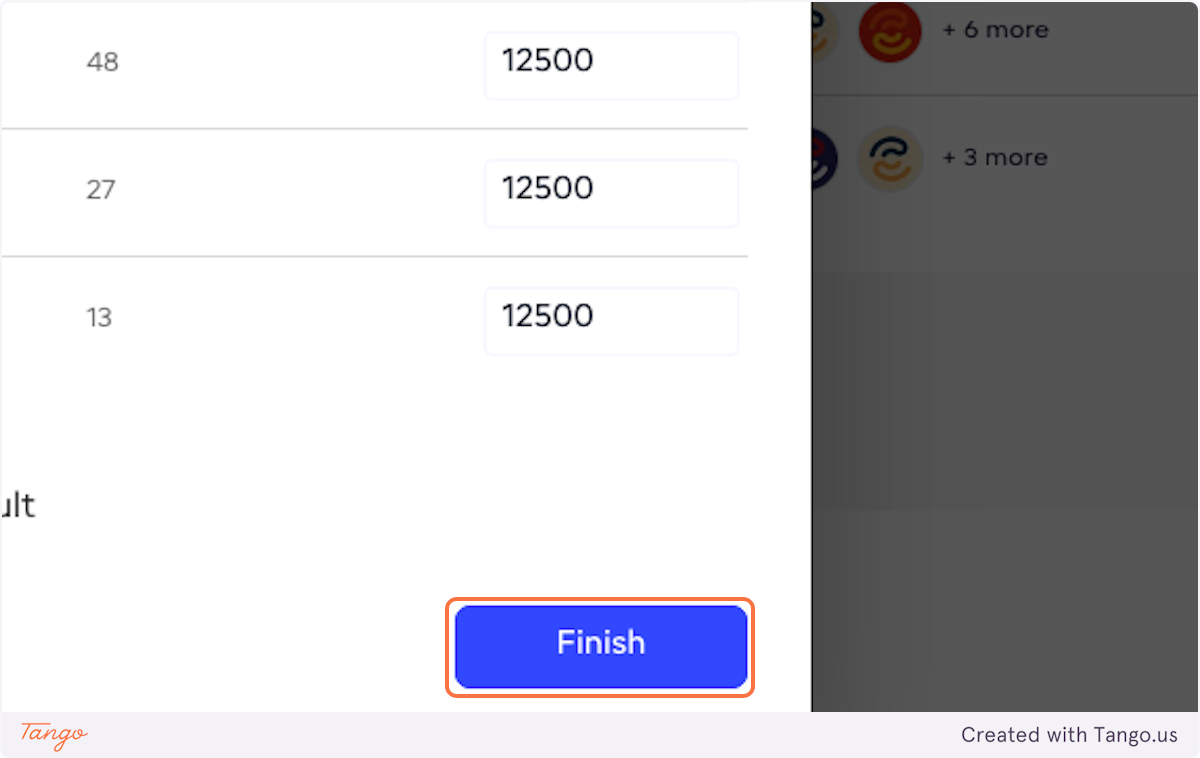
Task: Click the partially visible 'ult' text
Action: coord(18,505)
